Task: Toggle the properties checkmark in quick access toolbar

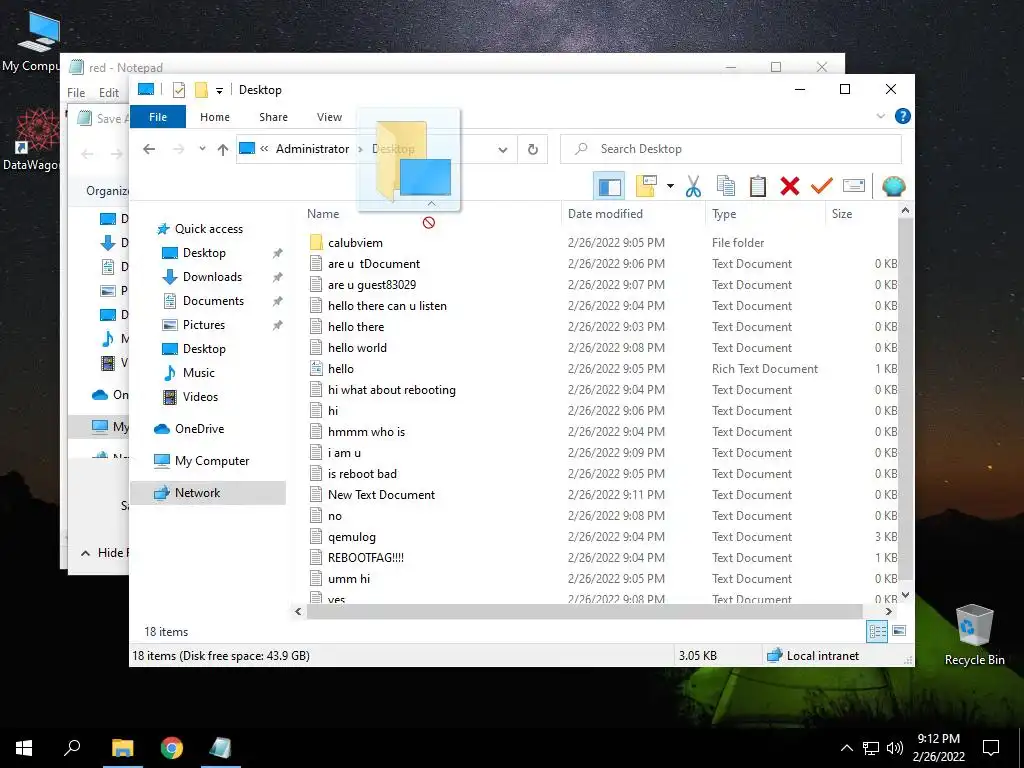Action: click(179, 90)
